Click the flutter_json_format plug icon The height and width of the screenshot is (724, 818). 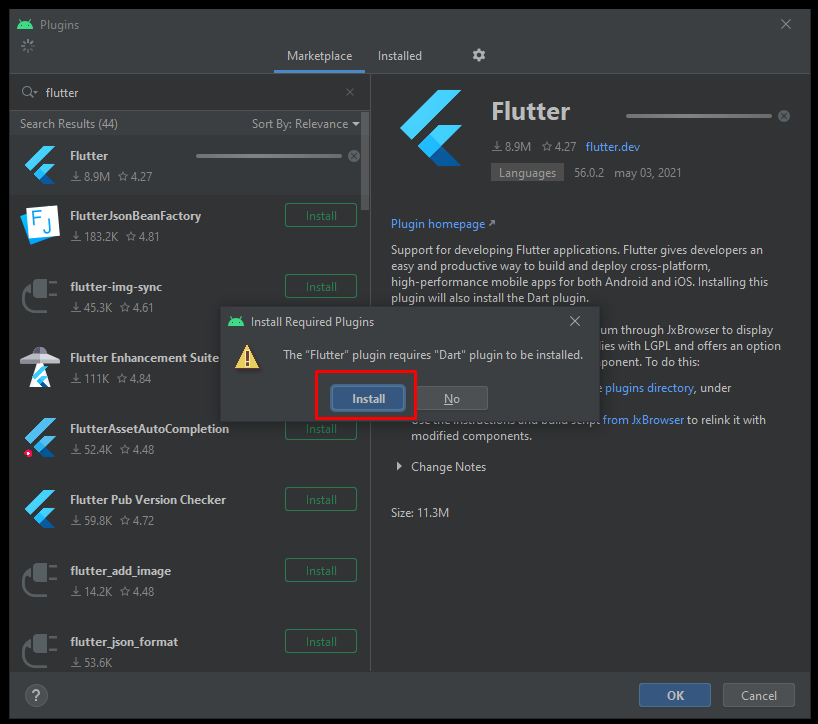pyautogui.click(x=40, y=650)
